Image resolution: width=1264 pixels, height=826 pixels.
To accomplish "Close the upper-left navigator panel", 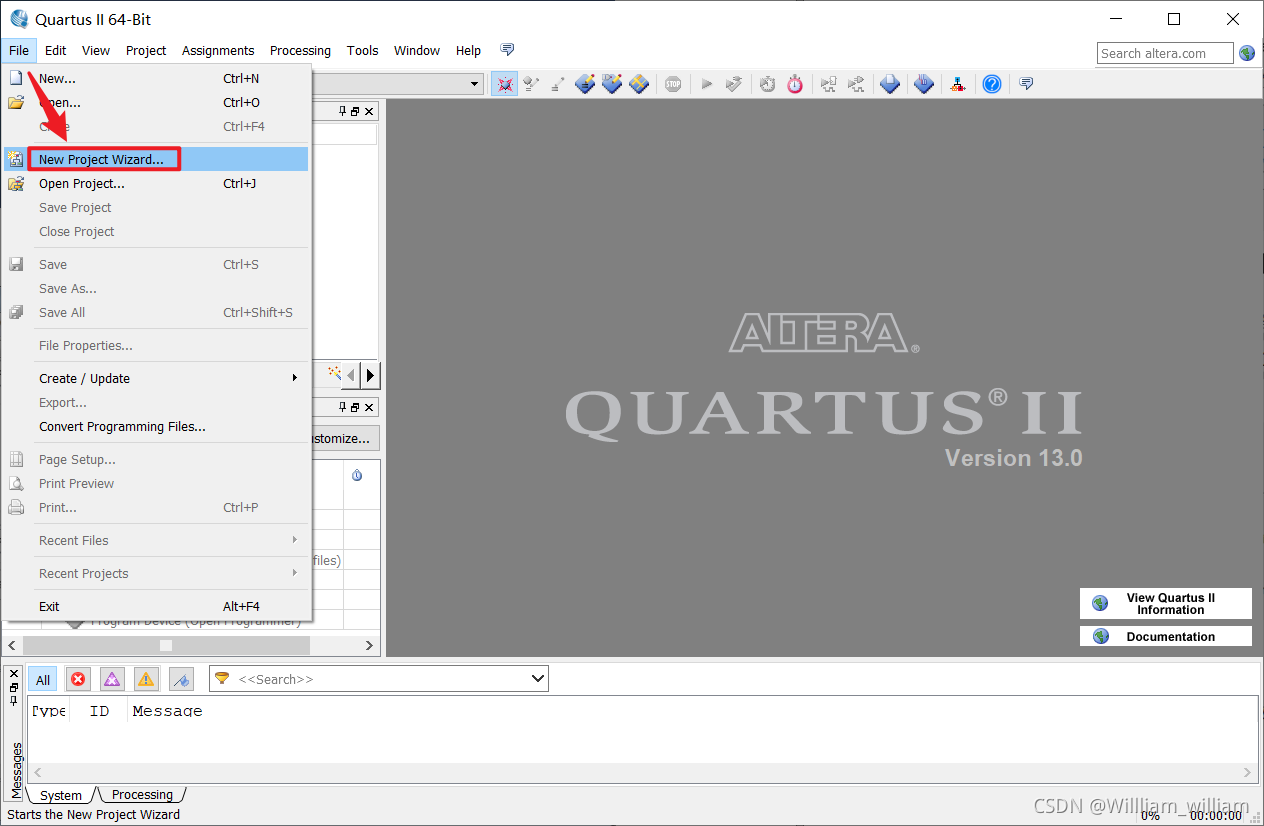I will point(369,112).
